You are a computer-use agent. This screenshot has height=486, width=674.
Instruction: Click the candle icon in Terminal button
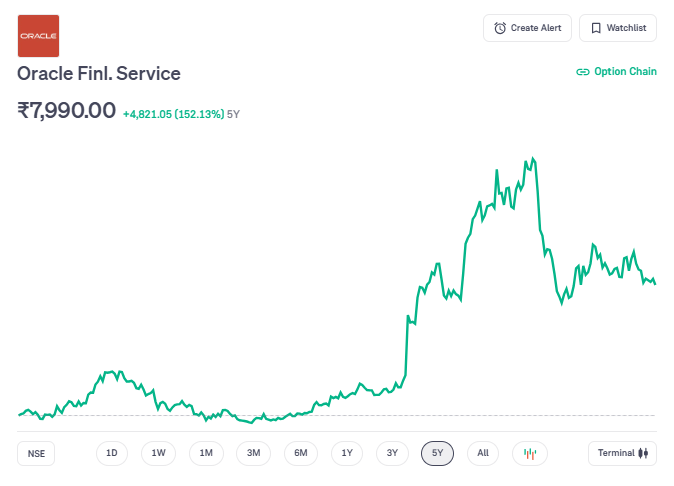pyautogui.click(x=644, y=453)
